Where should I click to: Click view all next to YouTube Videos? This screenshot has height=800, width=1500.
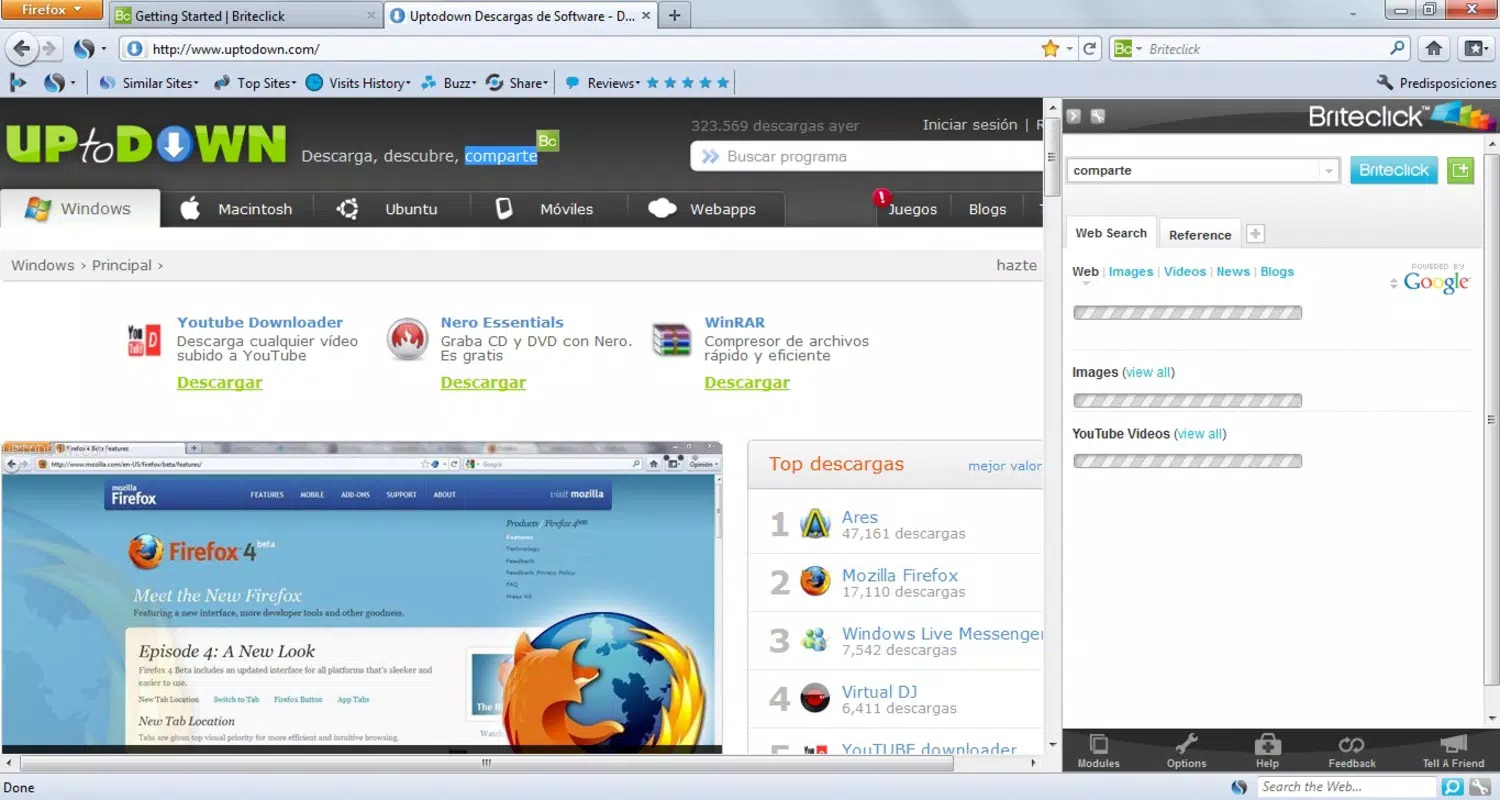click(x=1200, y=434)
